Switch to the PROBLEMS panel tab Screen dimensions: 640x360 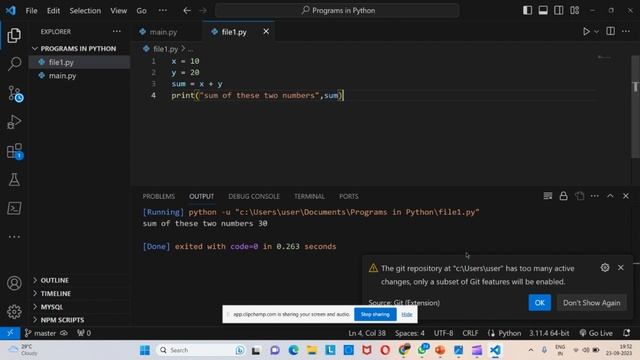(158, 196)
